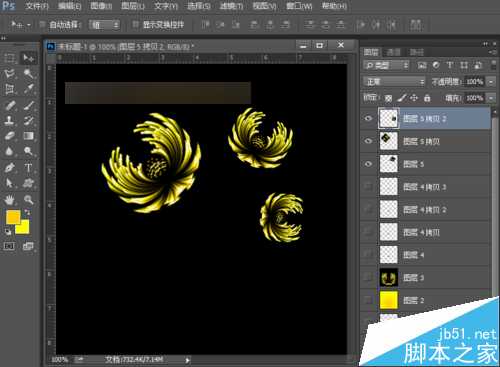Swap foreground and background colors
This screenshot has width=500, height=367.
[27, 212]
